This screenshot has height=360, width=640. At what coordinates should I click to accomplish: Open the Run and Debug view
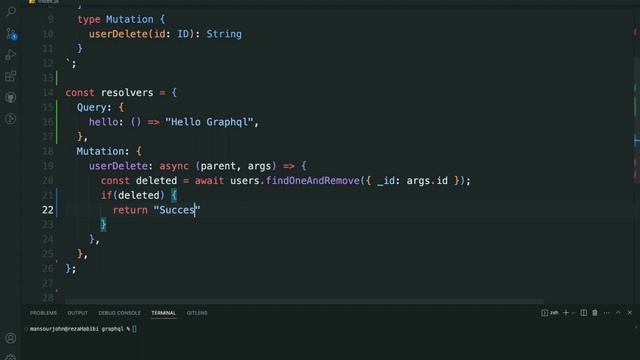coord(11,55)
